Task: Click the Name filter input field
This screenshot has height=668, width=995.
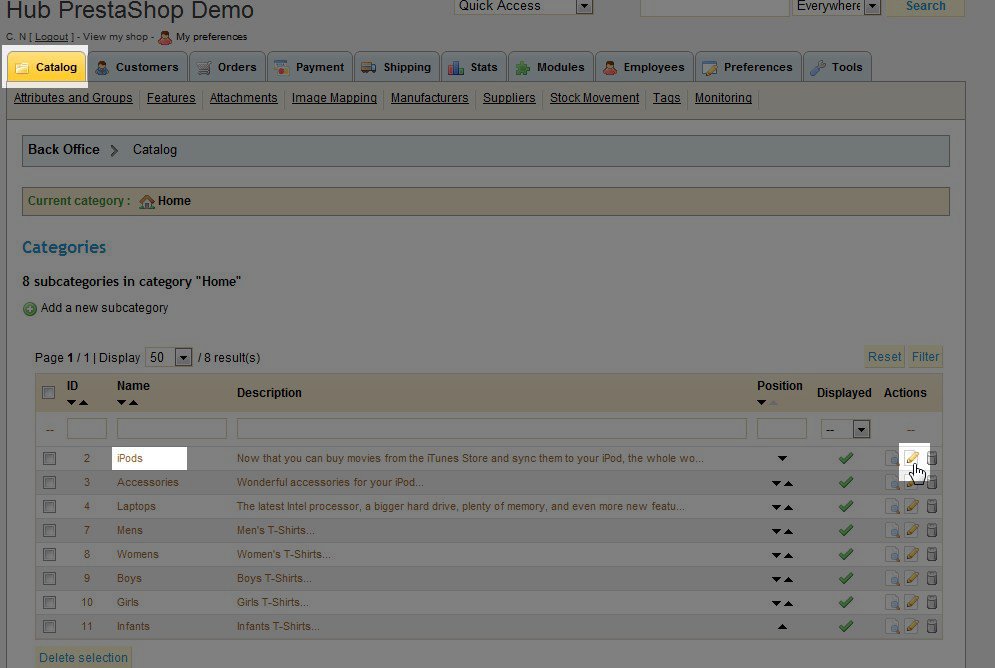Action: coord(172,429)
